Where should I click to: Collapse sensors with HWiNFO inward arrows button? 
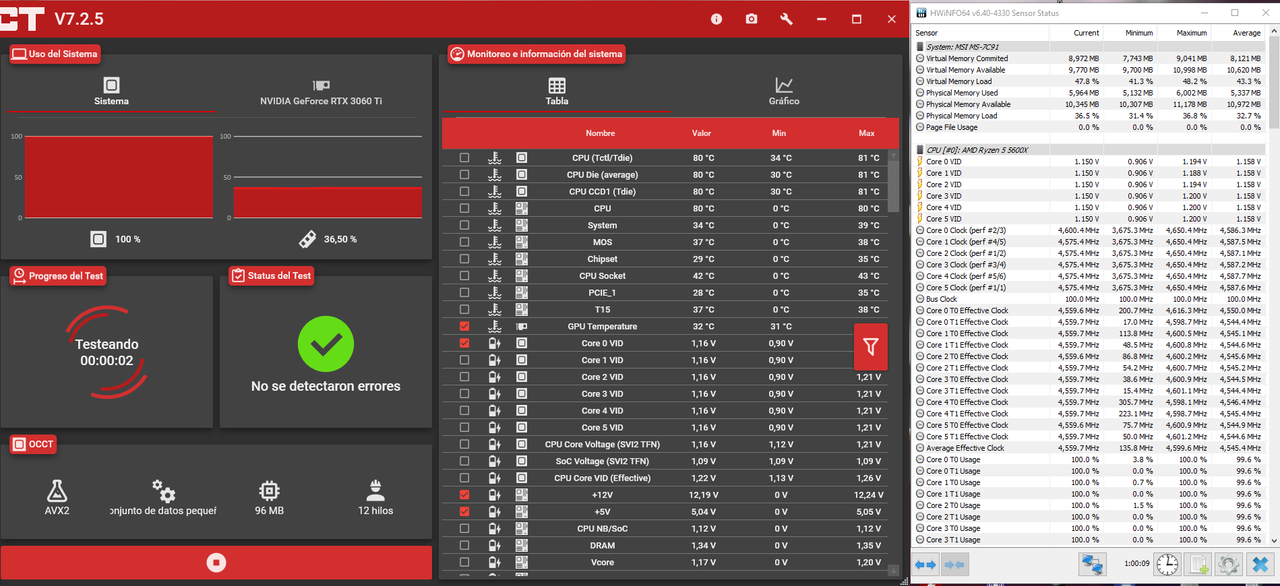point(954,565)
